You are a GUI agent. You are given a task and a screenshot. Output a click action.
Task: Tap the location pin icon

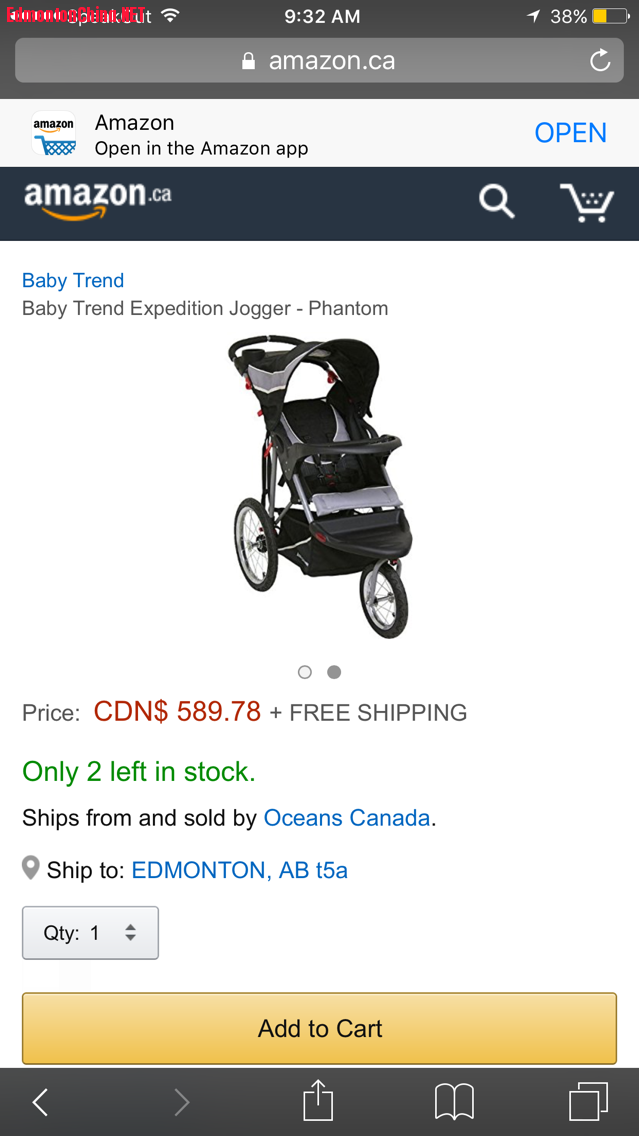pyautogui.click(x=31, y=868)
